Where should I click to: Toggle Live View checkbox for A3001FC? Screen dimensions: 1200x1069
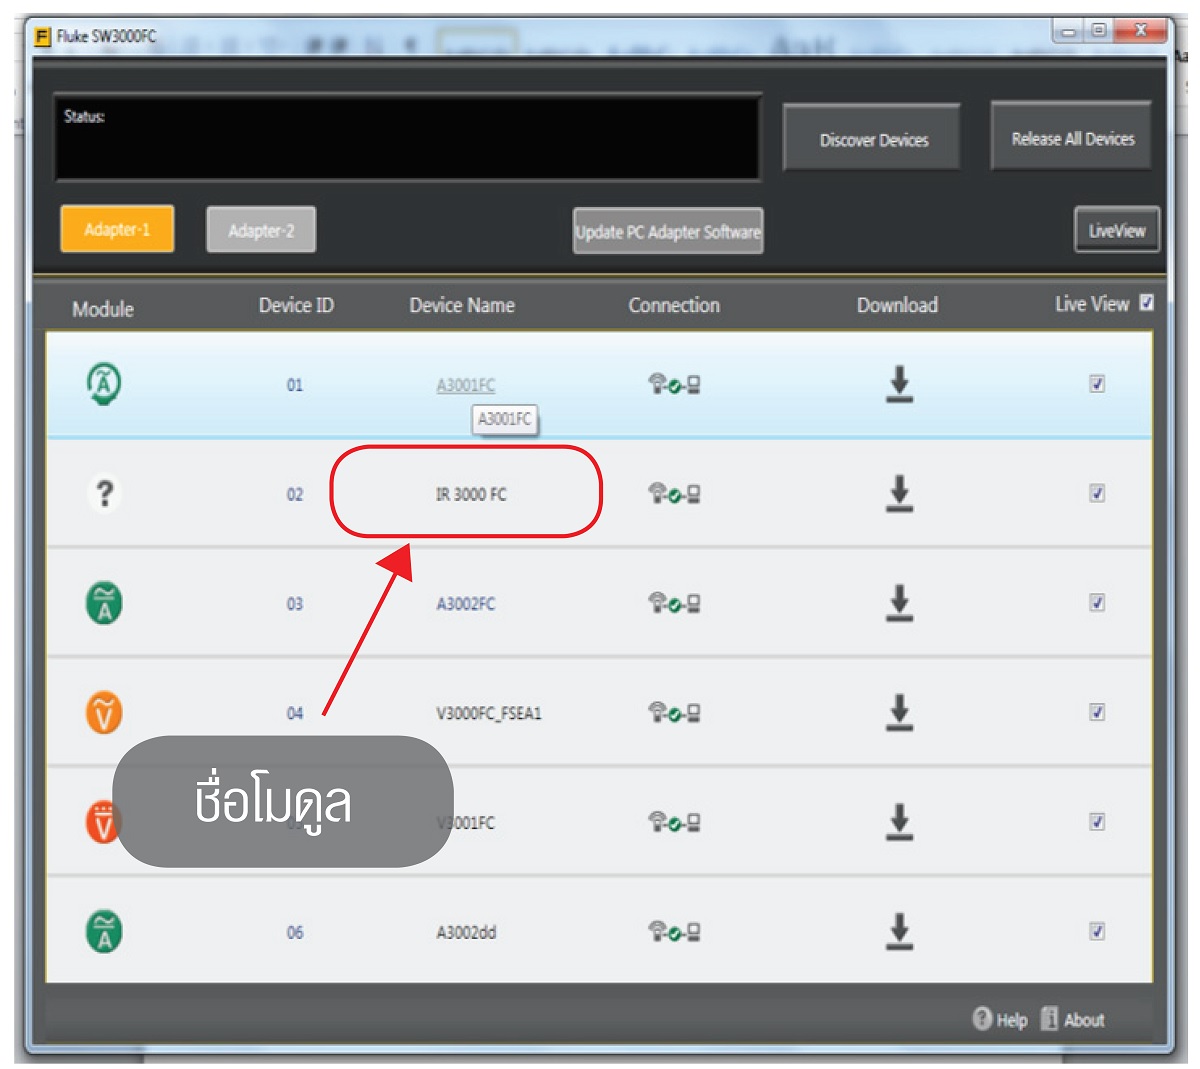(x=1097, y=384)
